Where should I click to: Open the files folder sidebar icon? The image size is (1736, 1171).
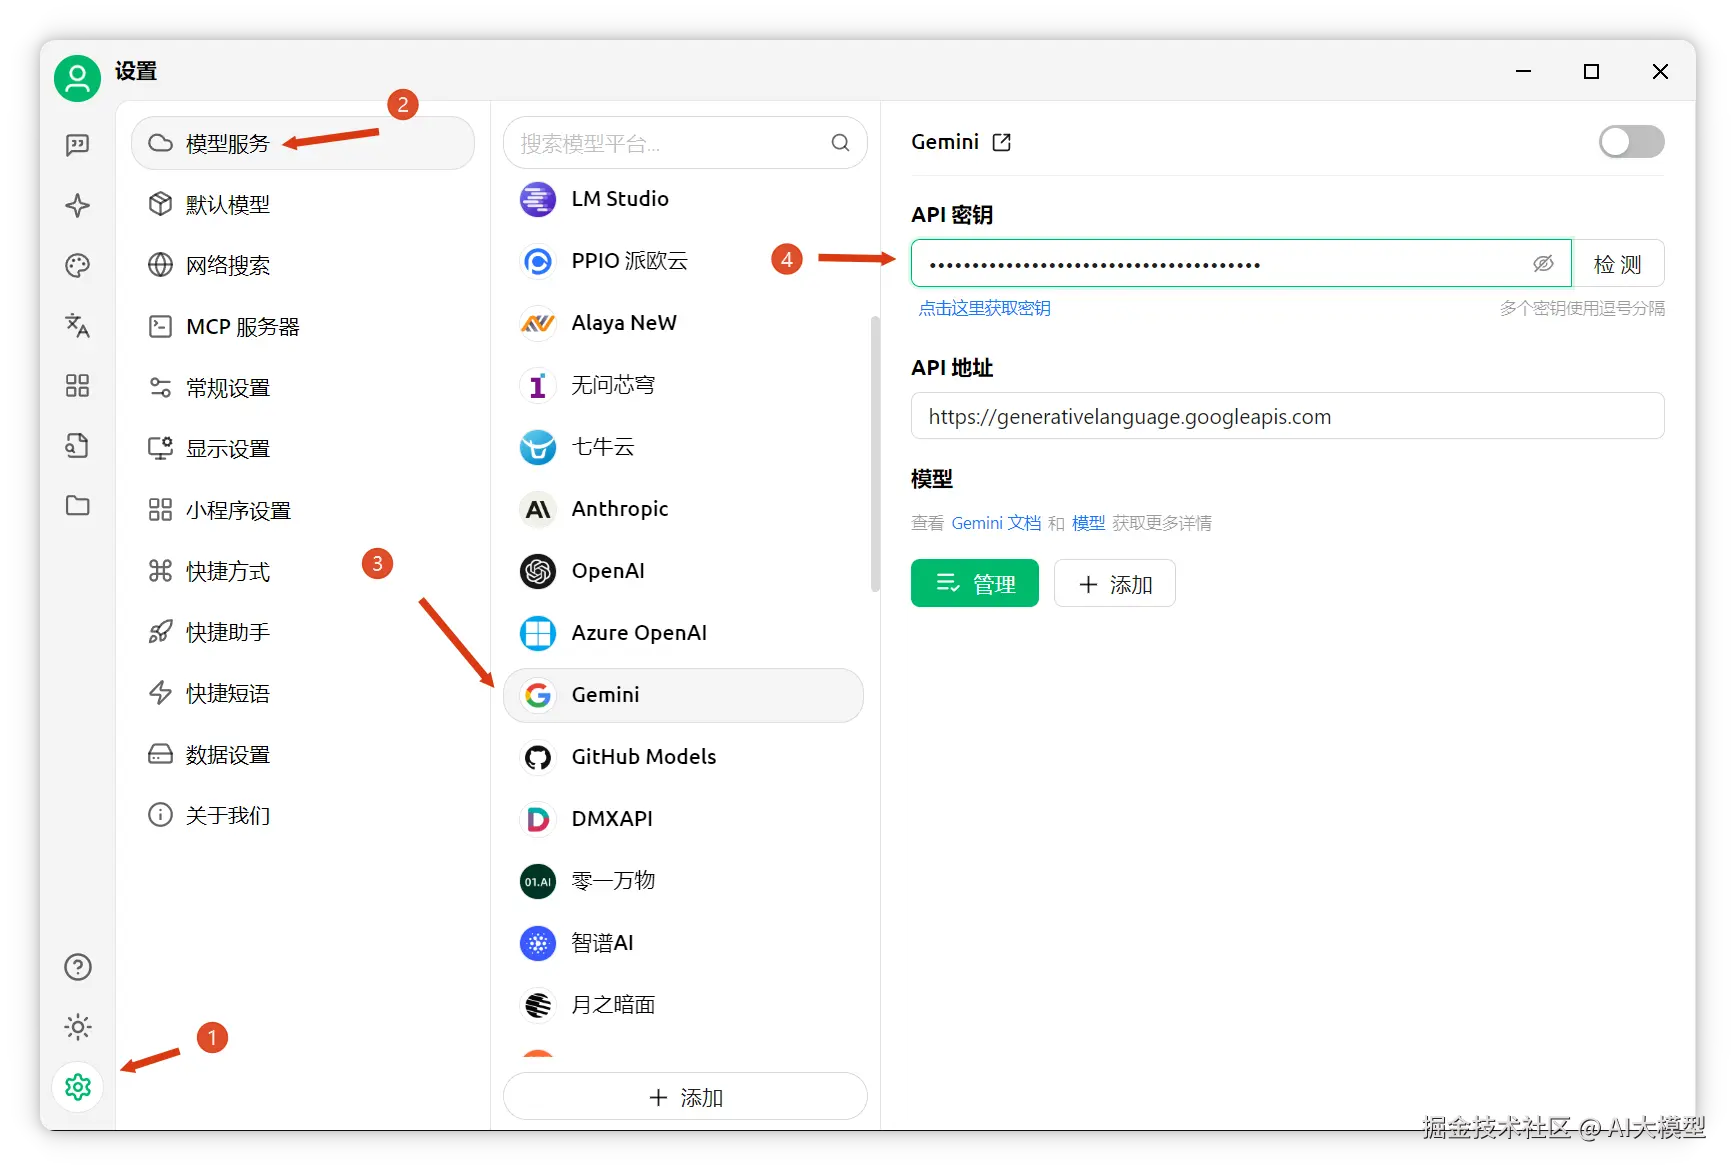click(77, 505)
